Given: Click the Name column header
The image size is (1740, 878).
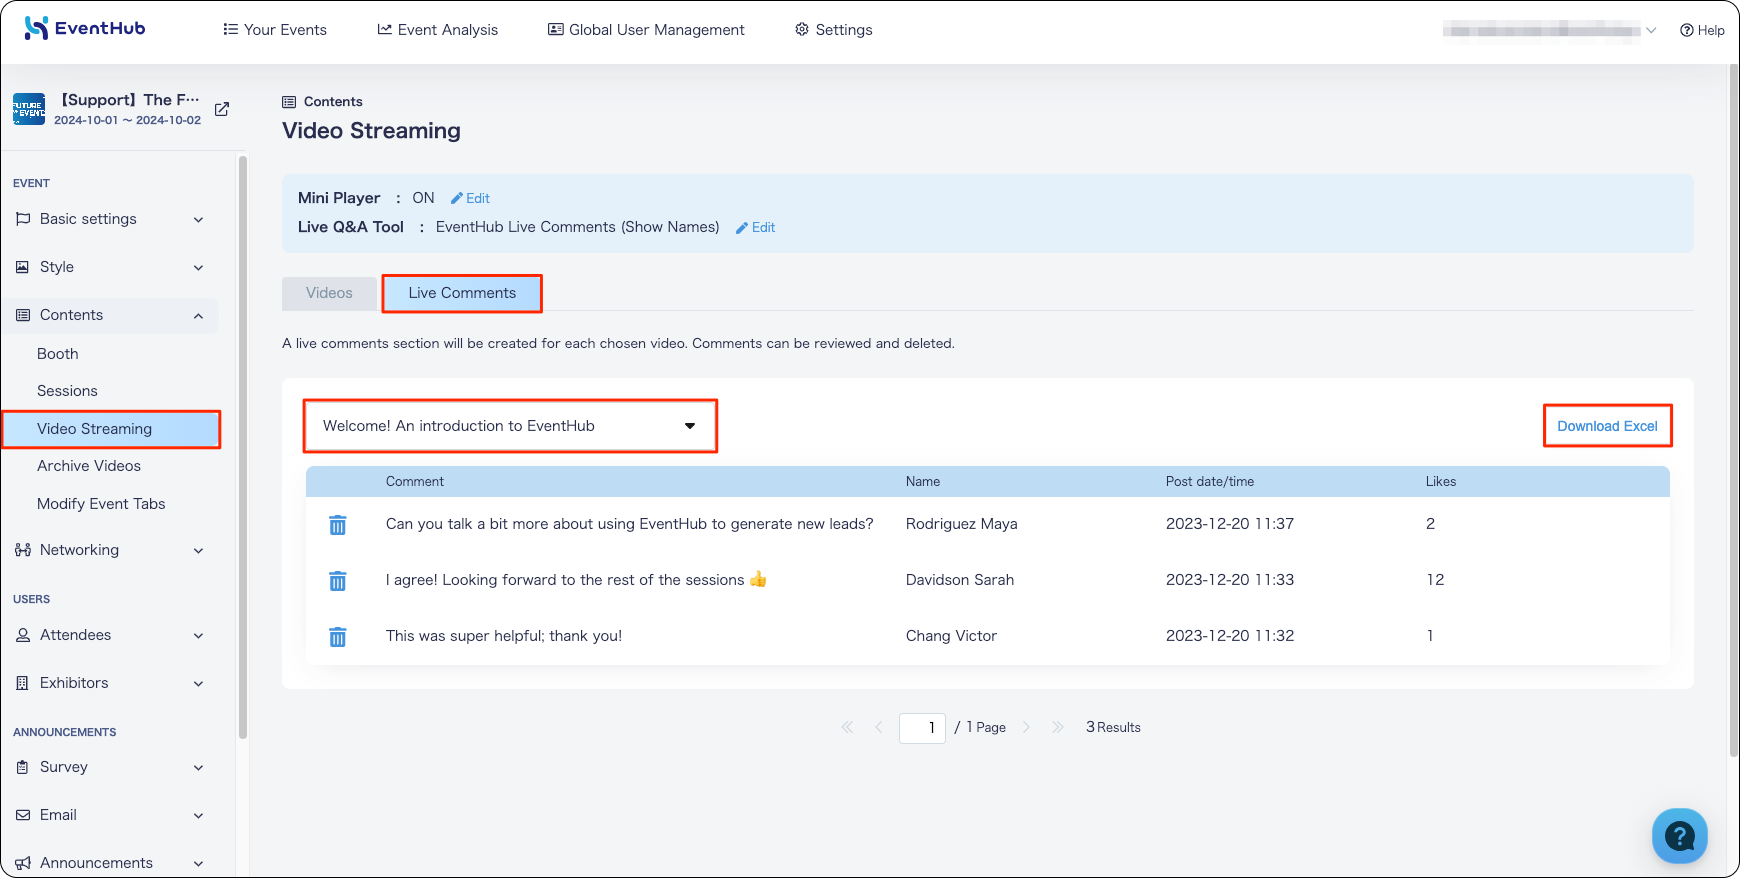Looking at the screenshot, I should (x=923, y=482).
